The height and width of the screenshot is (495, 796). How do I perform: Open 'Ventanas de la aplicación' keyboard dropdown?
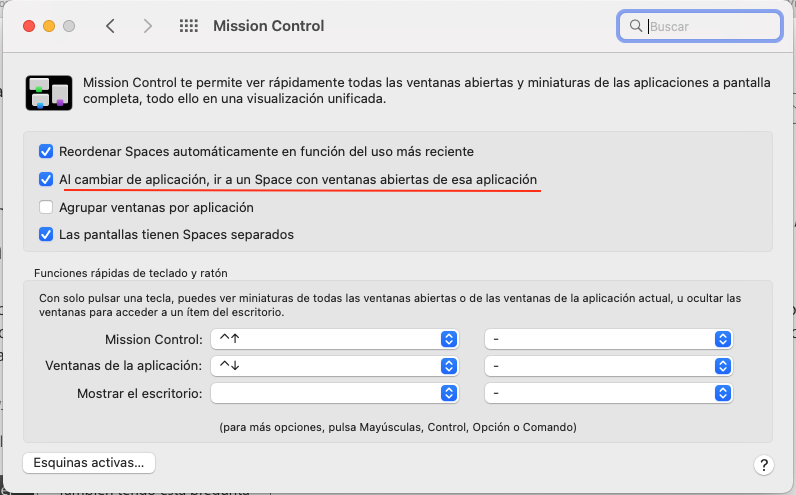(x=335, y=366)
